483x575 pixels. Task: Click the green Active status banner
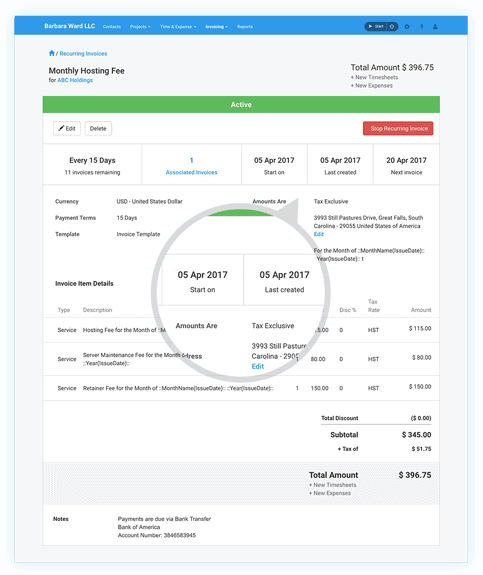pos(241,105)
